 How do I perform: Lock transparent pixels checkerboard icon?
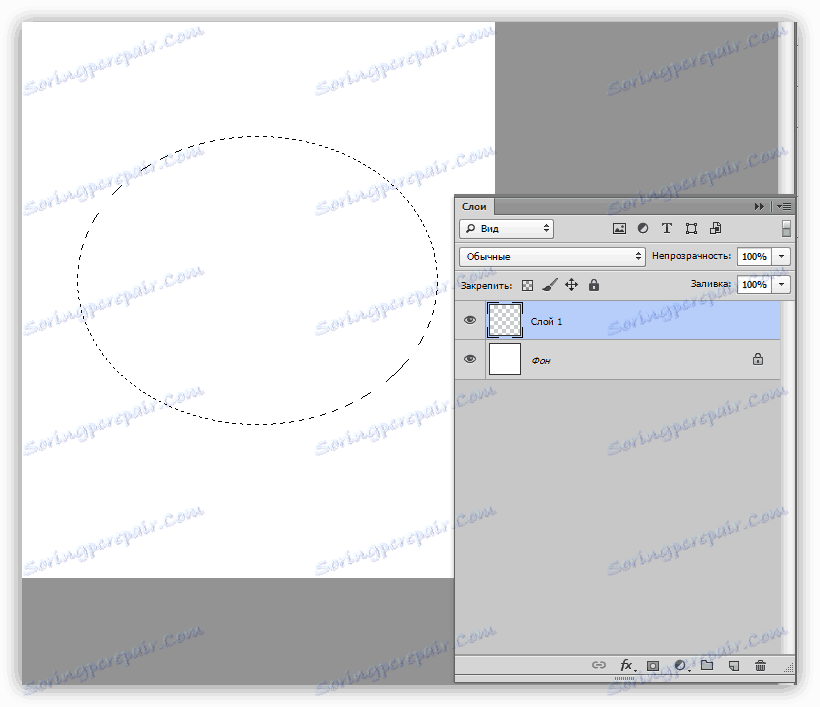[528, 285]
